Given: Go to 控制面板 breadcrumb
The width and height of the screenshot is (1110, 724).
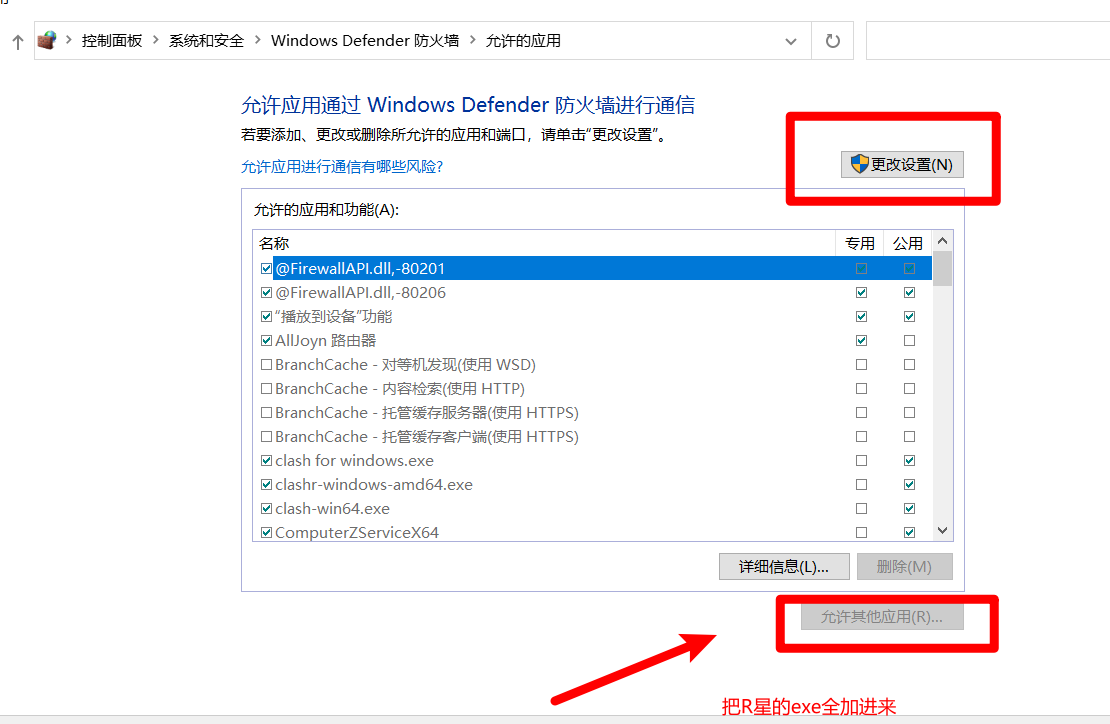Looking at the screenshot, I should 112,41.
